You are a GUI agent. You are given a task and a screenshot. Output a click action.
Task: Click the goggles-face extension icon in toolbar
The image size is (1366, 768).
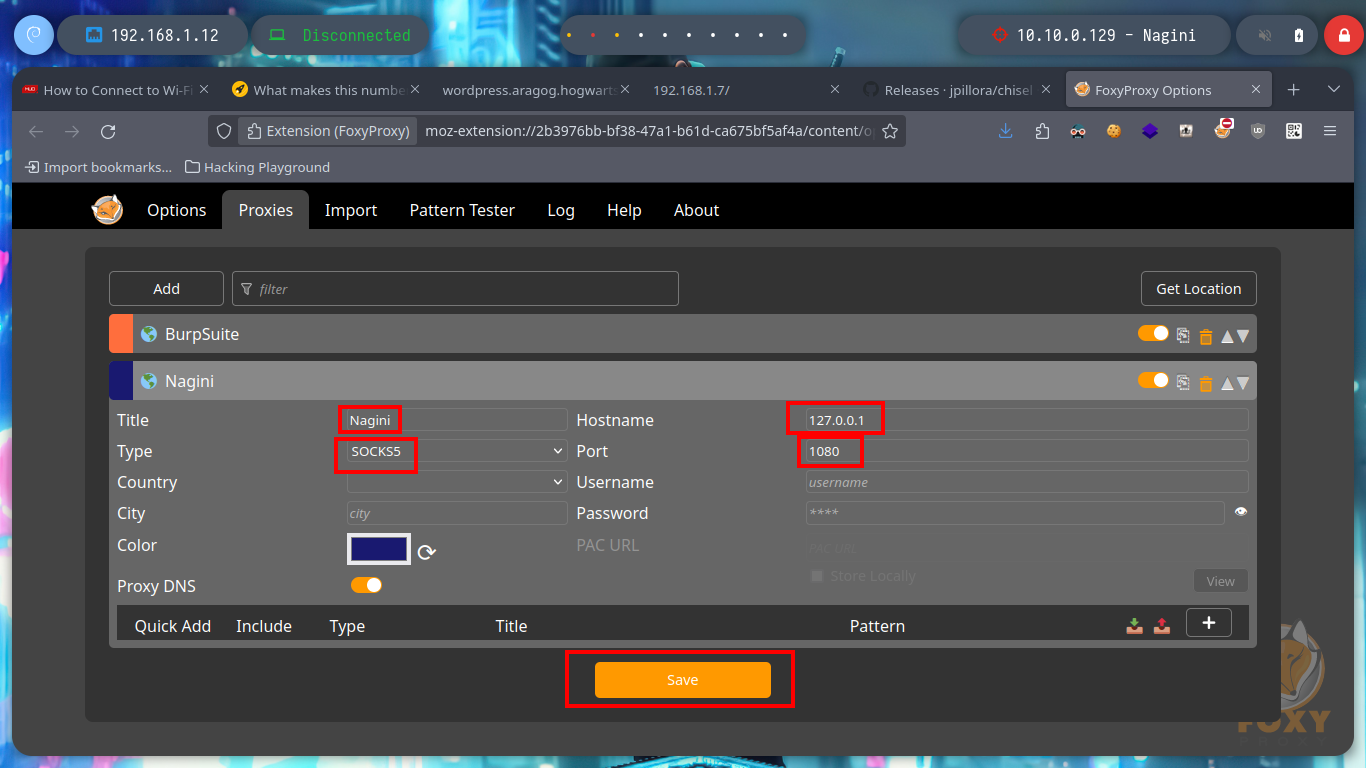click(1078, 131)
